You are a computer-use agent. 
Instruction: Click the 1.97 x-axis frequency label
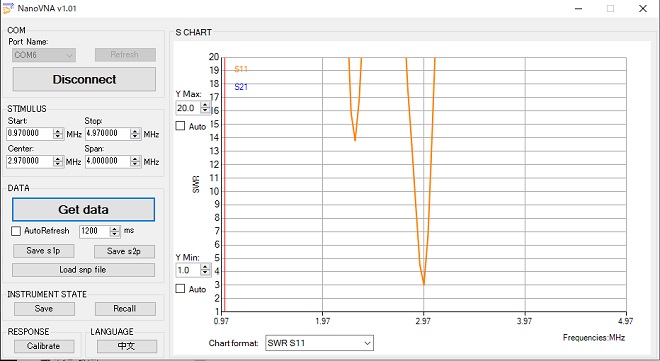tap(322, 321)
